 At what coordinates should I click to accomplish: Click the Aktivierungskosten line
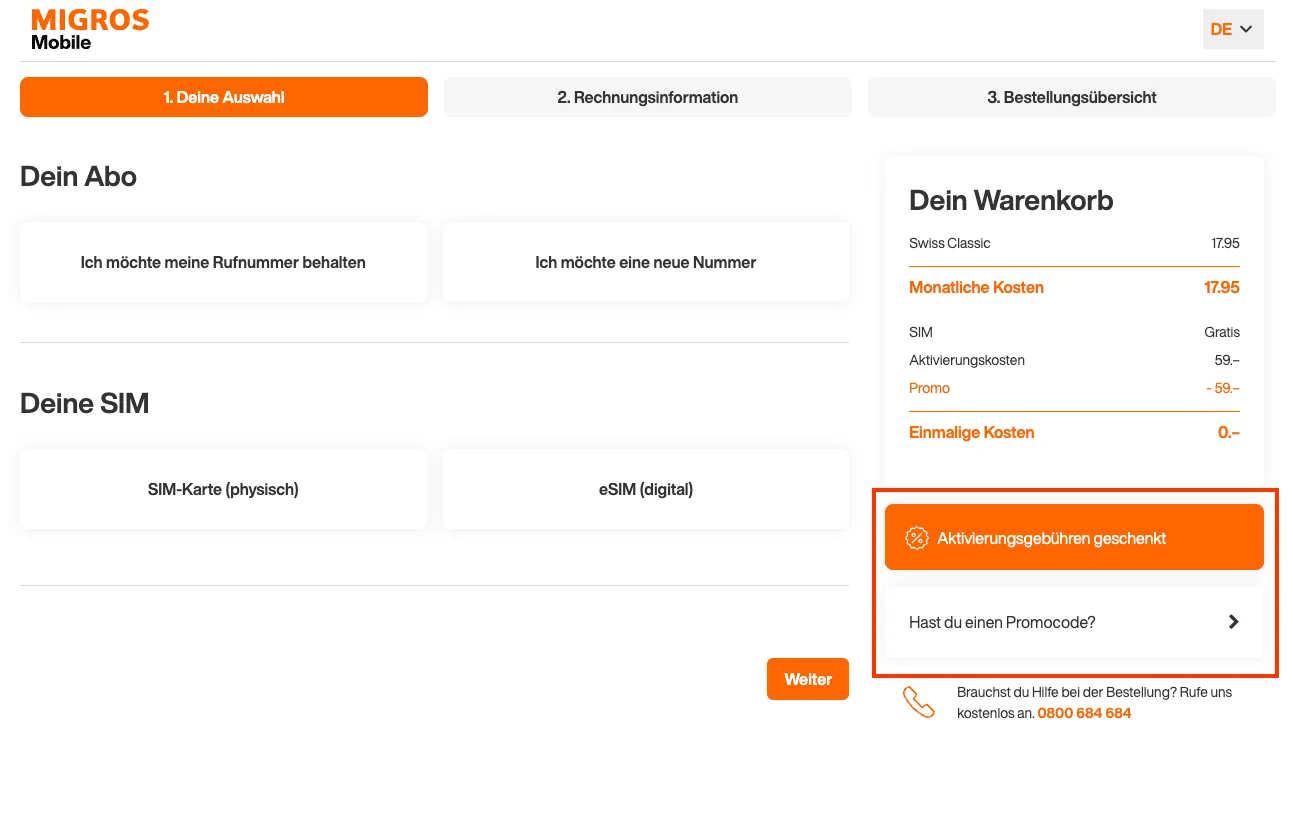[x=967, y=360]
